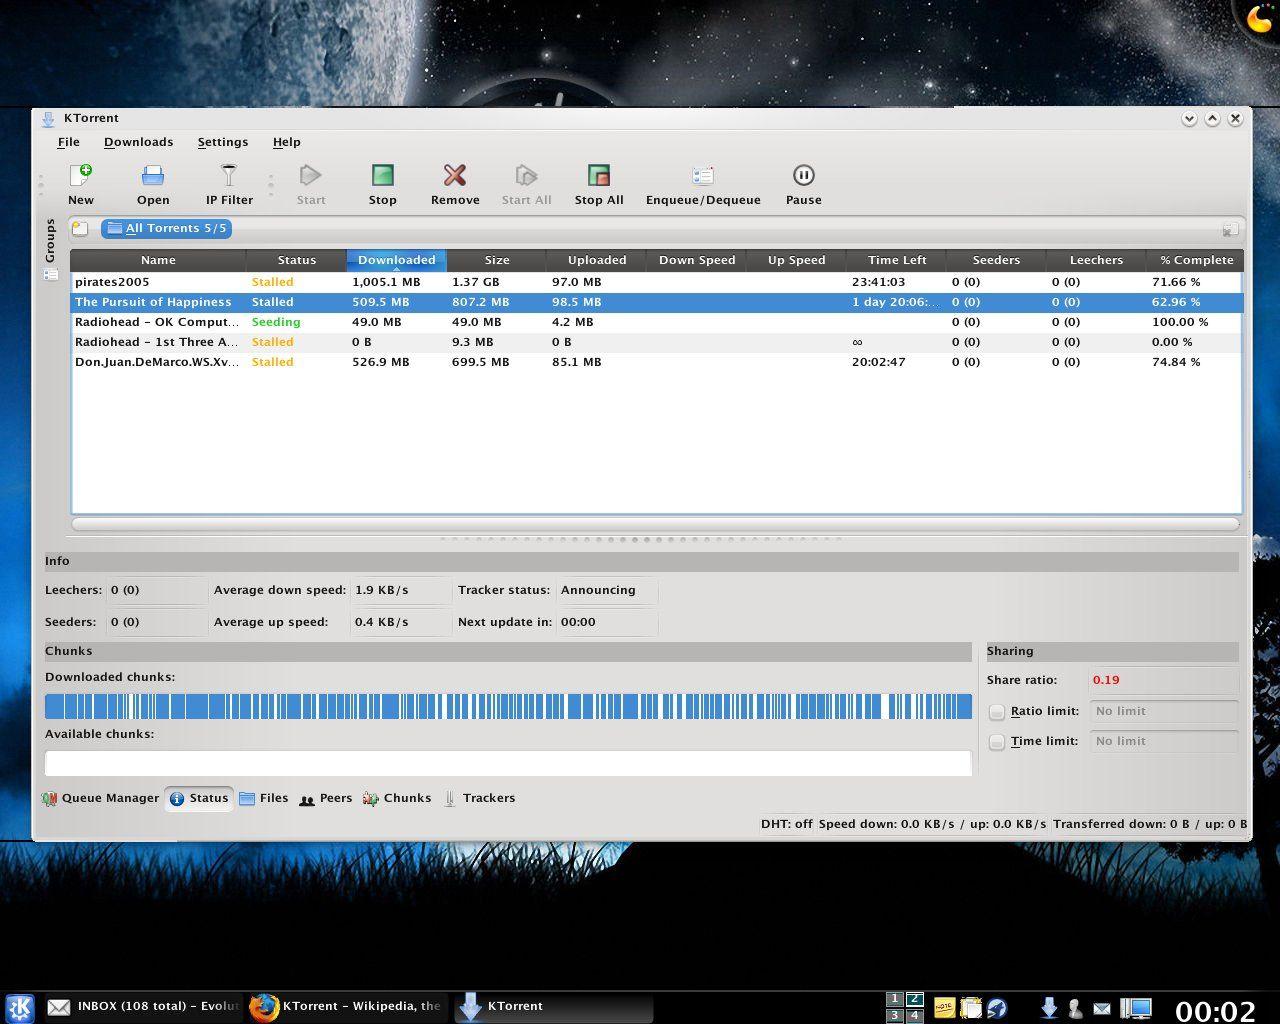The height and width of the screenshot is (1024, 1280).
Task: Select the pirates2005 torrent row
Action: pyautogui.click(x=657, y=282)
